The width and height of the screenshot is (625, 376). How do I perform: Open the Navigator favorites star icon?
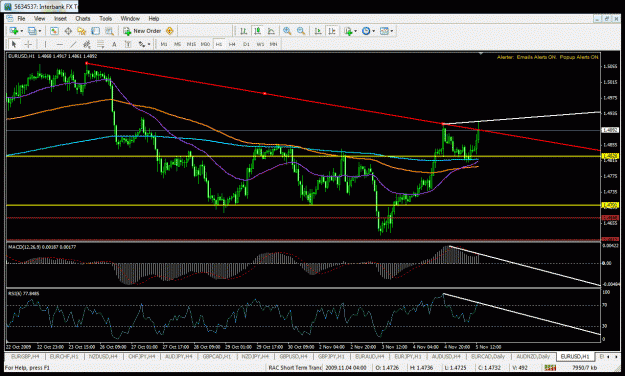click(x=82, y=31)
